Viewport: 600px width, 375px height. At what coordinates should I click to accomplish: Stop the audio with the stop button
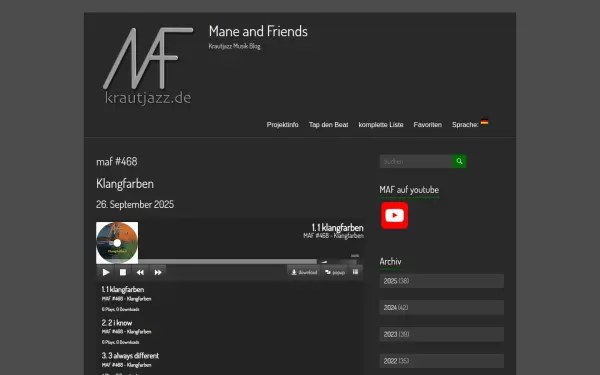point(123,272)
